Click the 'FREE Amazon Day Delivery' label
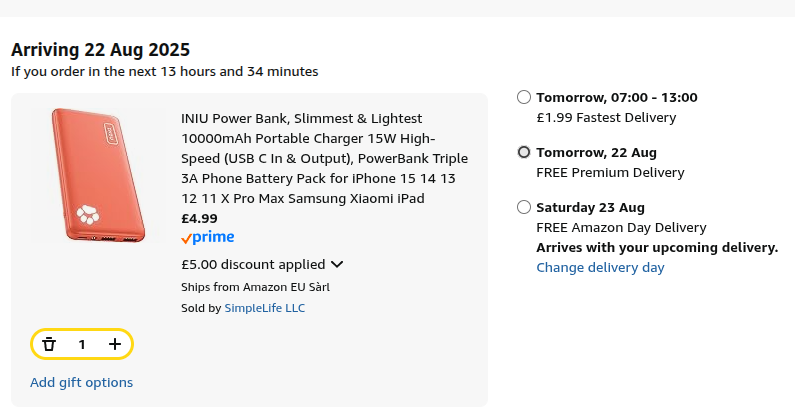795x417 pixels. pyautogui.click(x=621, y=227)
